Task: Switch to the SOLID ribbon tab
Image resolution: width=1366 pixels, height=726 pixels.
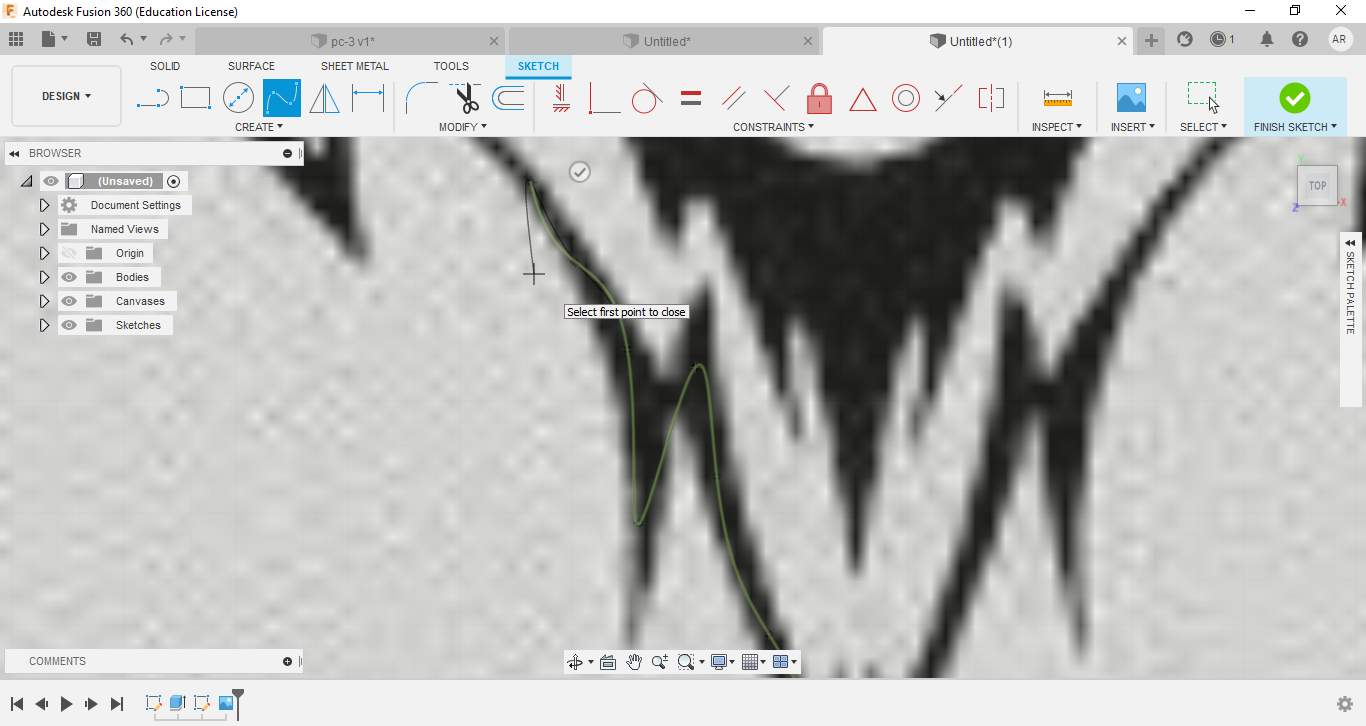Action: click(165, 66)
